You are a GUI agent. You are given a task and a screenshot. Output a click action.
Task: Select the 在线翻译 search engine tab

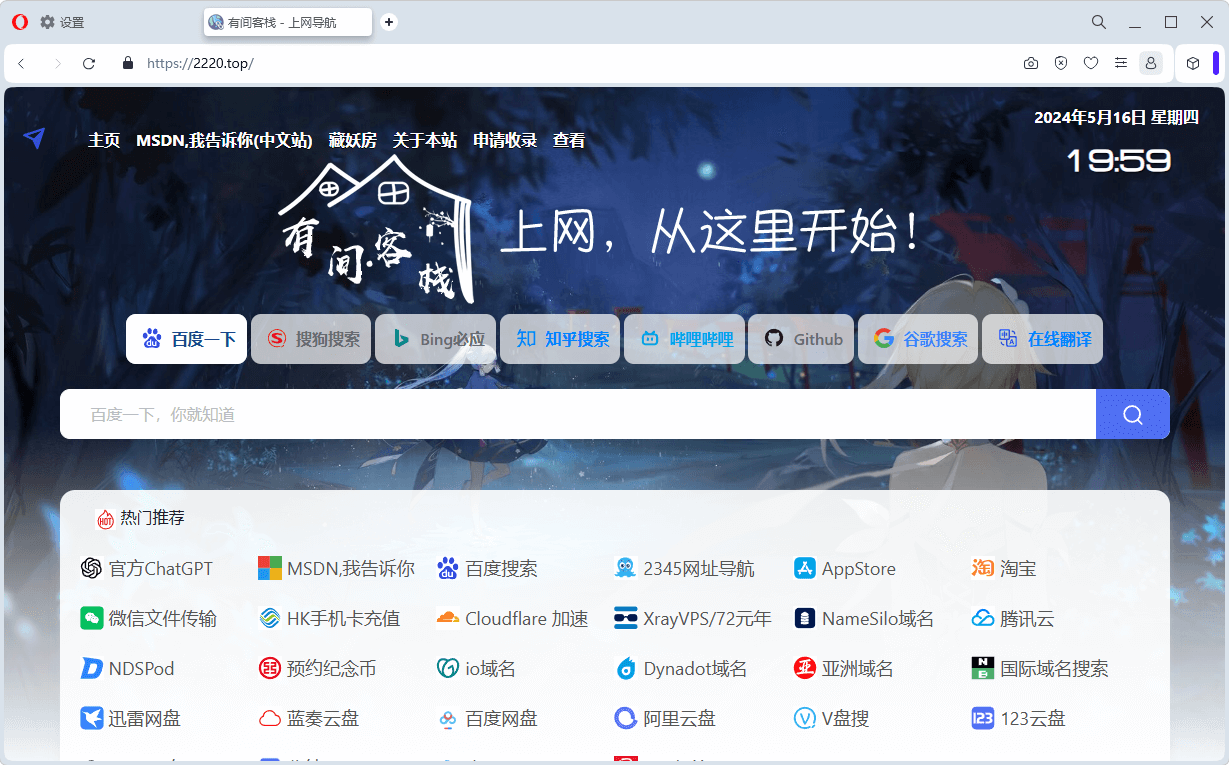[x=1042, y=339]
